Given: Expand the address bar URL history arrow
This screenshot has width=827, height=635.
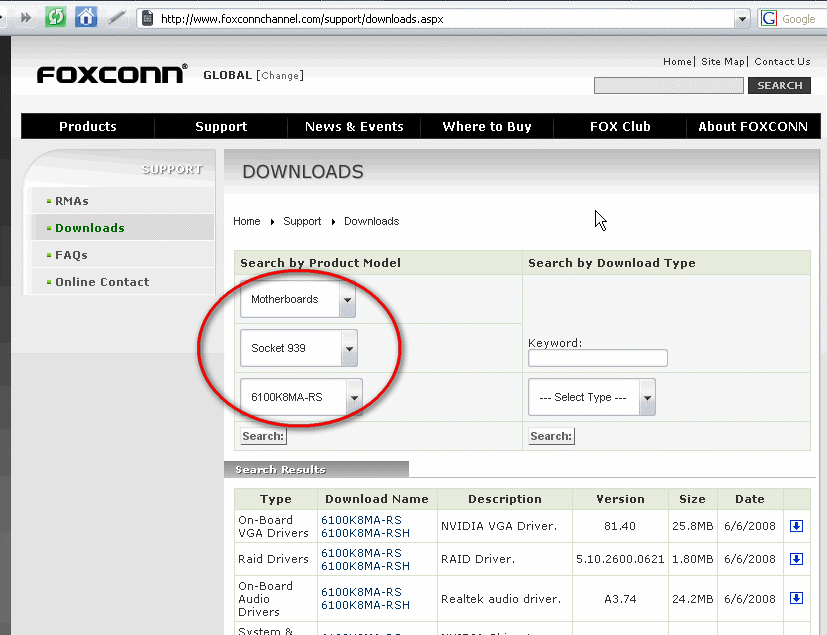Looking at the screenshot, I should [x=742, y=19].
